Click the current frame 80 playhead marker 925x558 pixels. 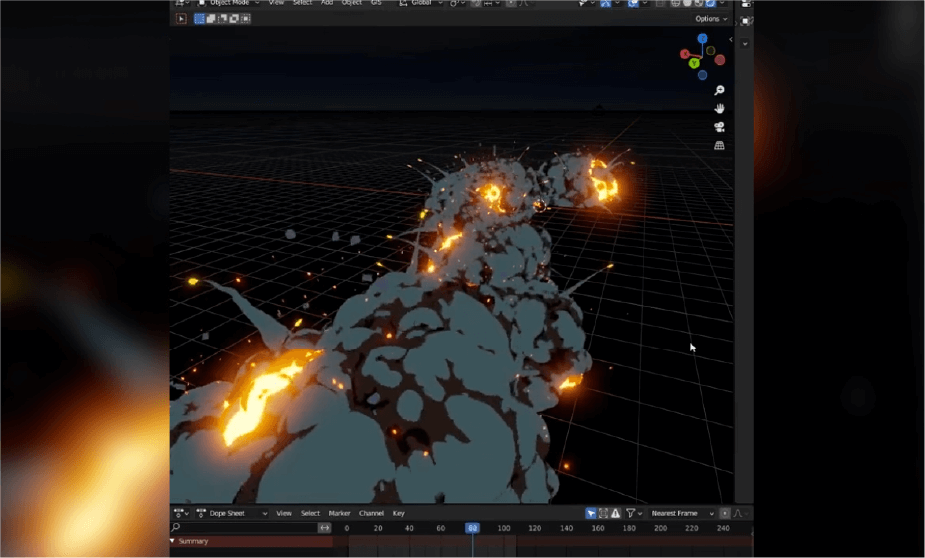472,528
